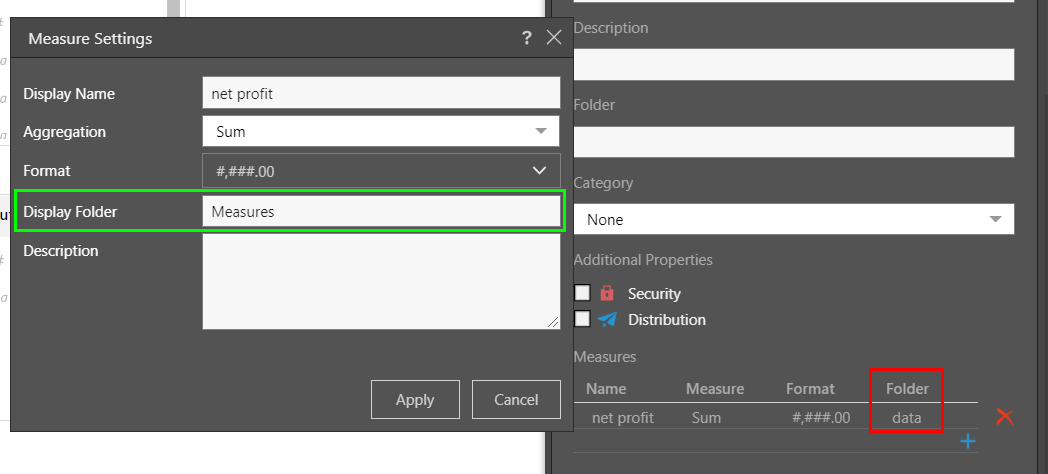
Task: Expand the Format dropdown in Measure Settings
Action: click(x=381, y=171)
